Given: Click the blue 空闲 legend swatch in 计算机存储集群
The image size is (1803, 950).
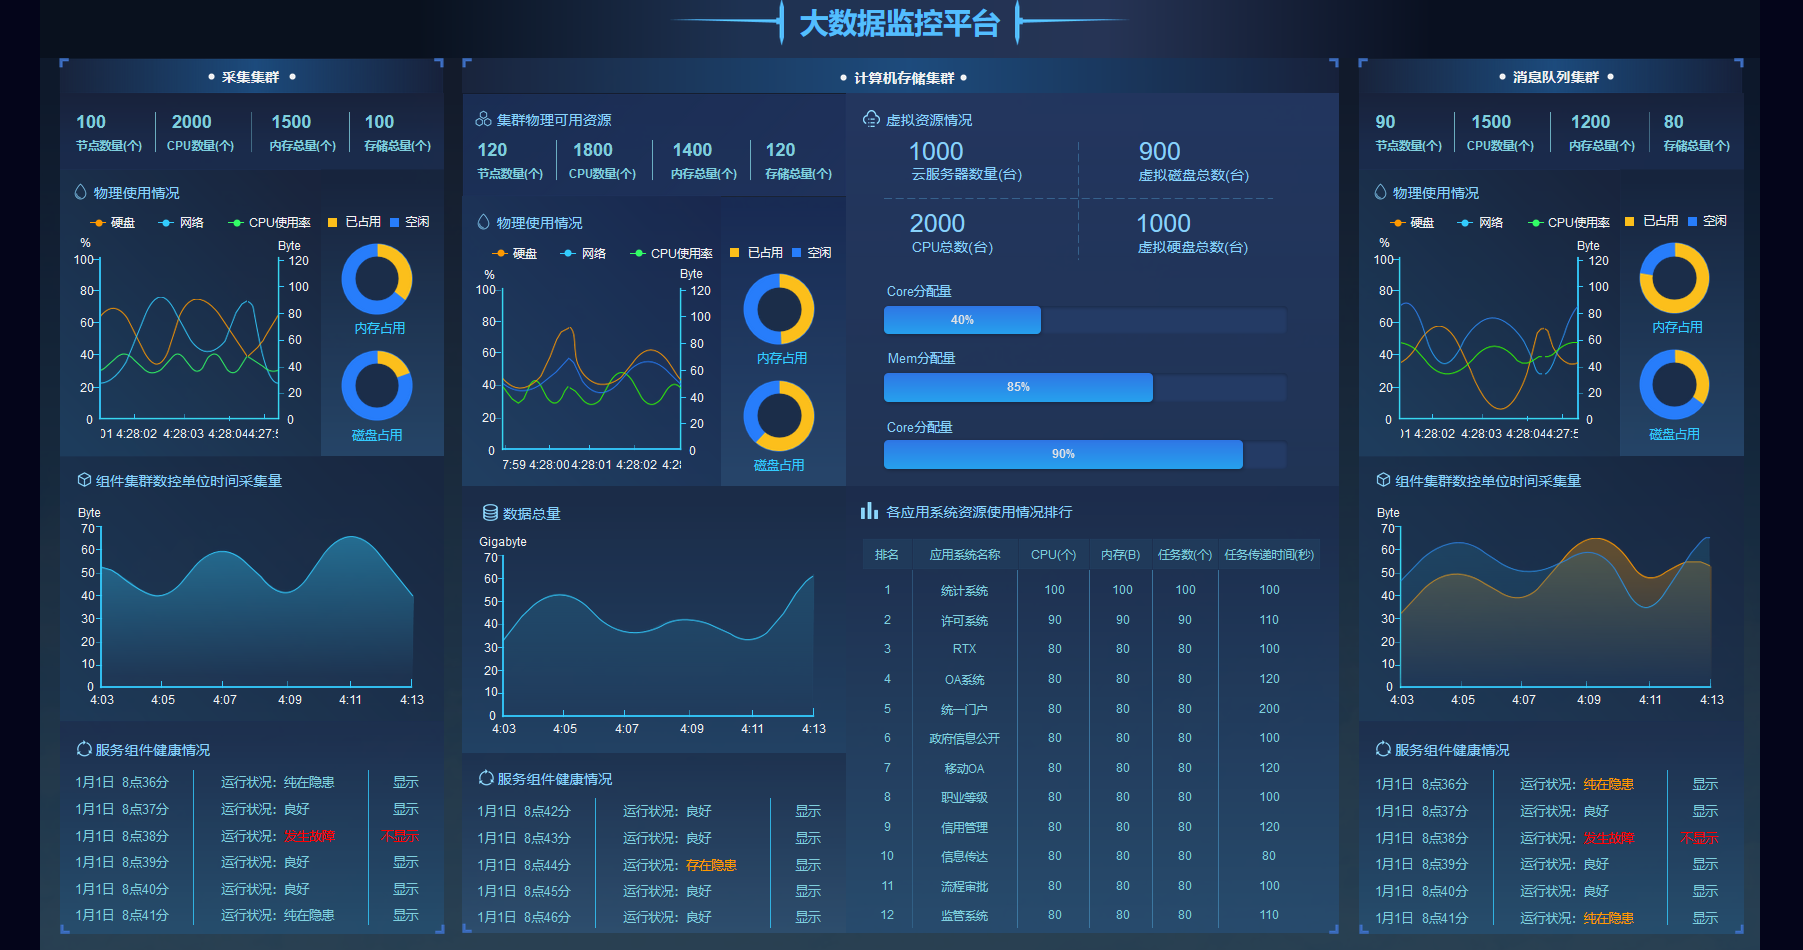Looking at the screenshot, I should pos(797,252).
